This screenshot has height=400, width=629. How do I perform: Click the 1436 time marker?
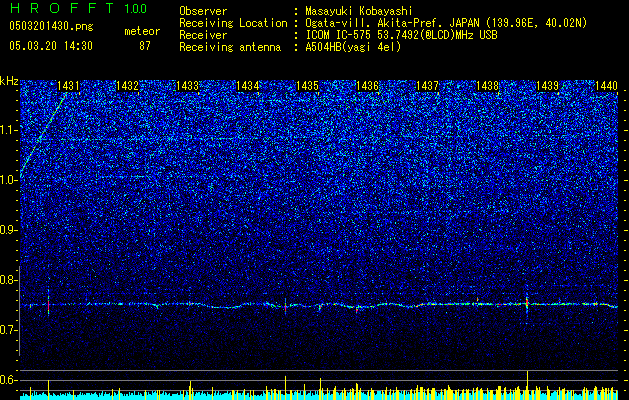[x=367, y=85]
